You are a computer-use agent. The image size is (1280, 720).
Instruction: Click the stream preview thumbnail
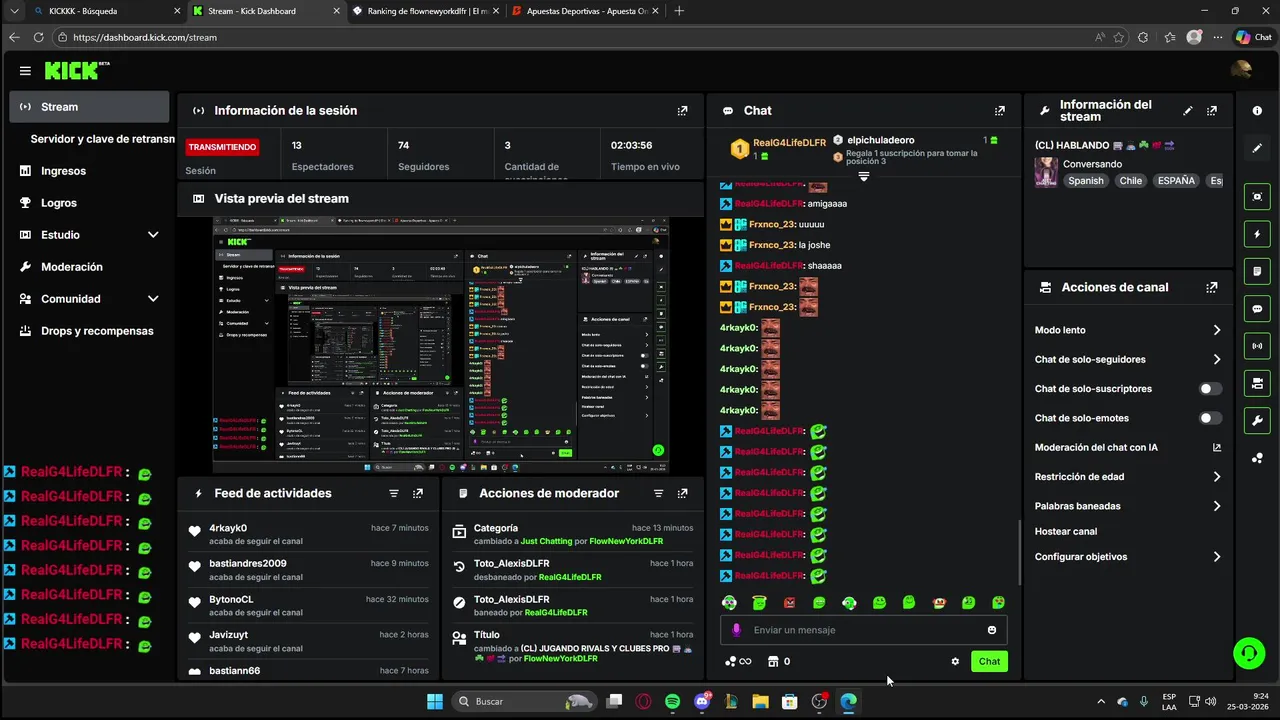click(441, 345)
